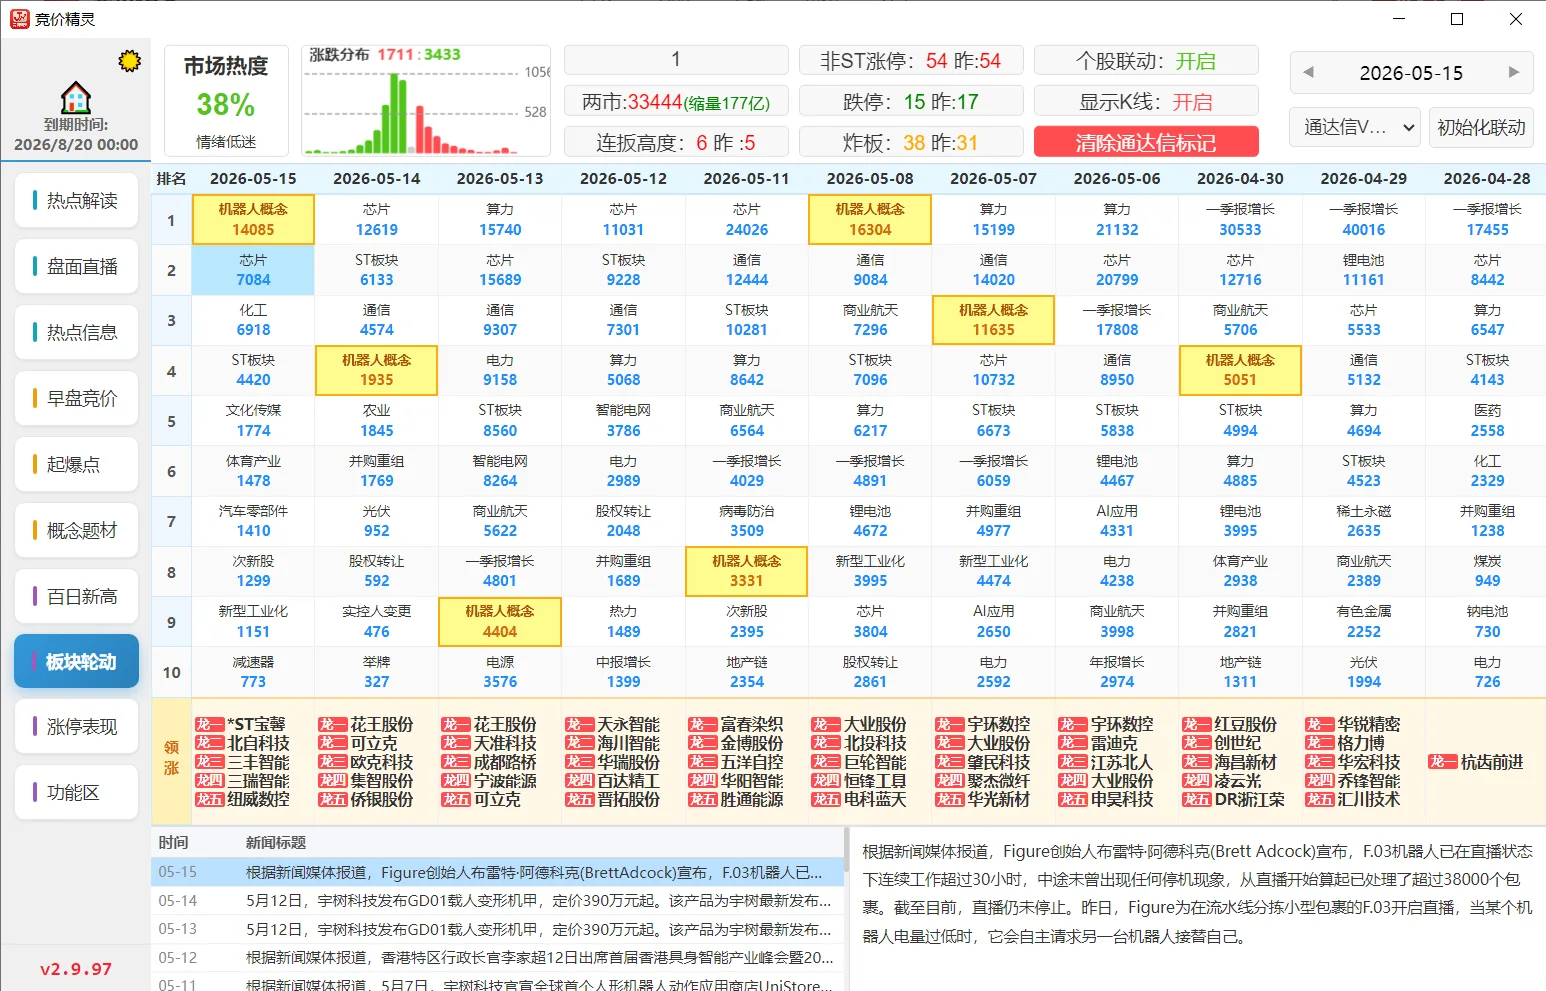Click leading stock 花王股份 under 05-14

click(x=381, y=724)
